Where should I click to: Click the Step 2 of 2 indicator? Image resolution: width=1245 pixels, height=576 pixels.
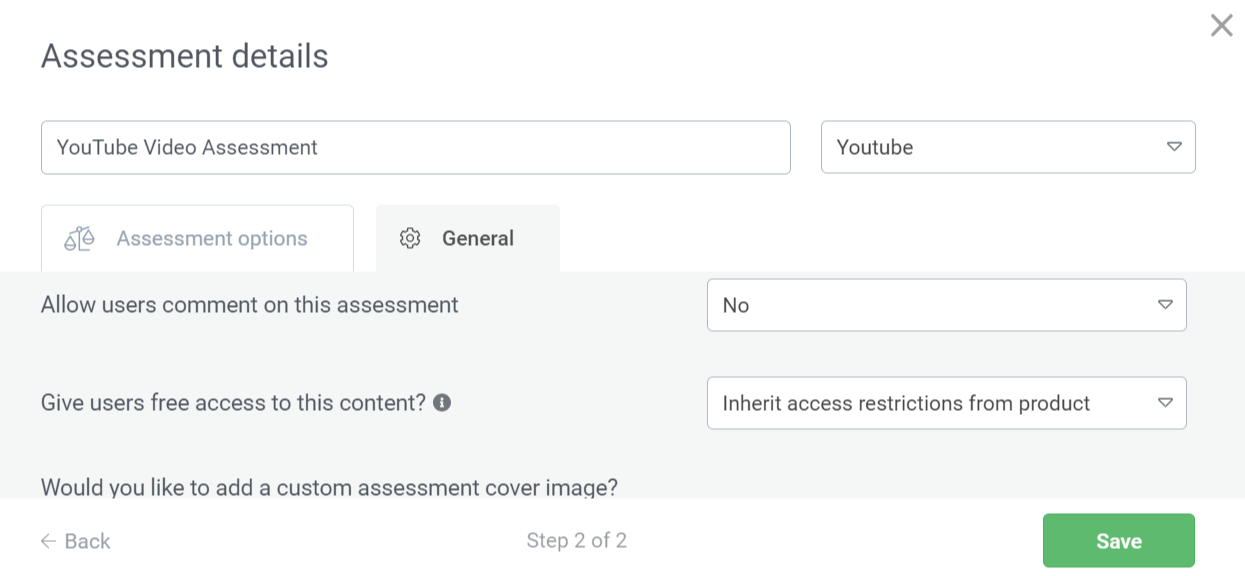(576, 541)
